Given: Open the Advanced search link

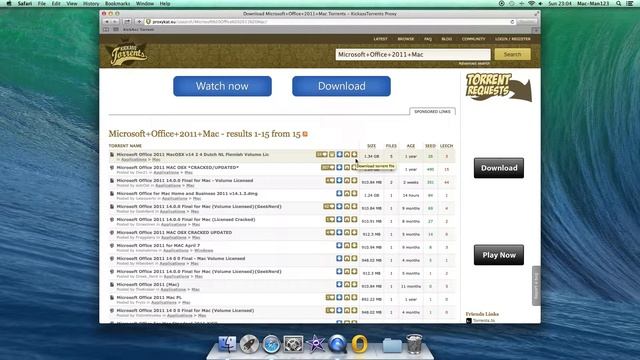Looking at the screenshot, I should click(474, 63).
